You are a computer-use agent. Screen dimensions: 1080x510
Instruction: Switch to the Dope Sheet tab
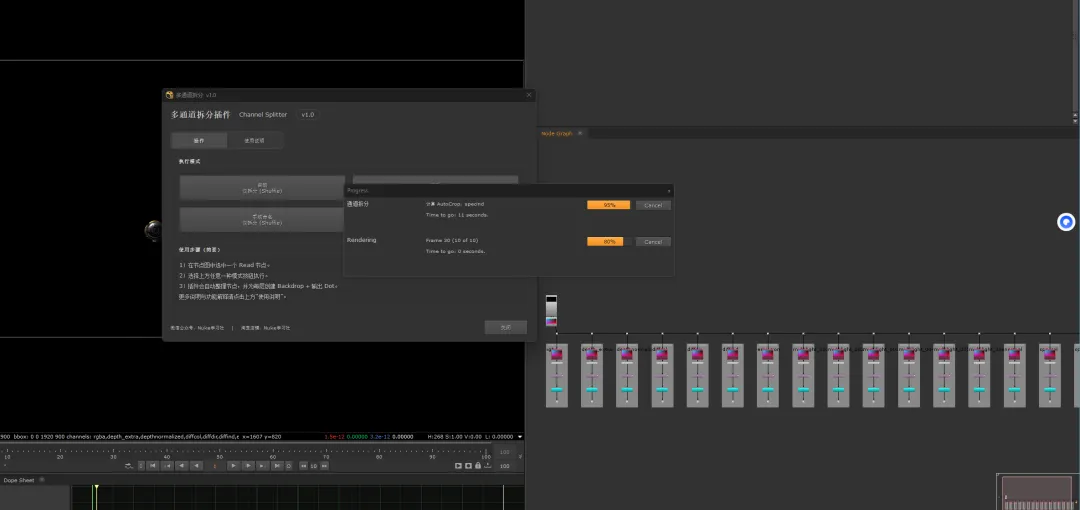pyautogui.click(x=19, y=480)
